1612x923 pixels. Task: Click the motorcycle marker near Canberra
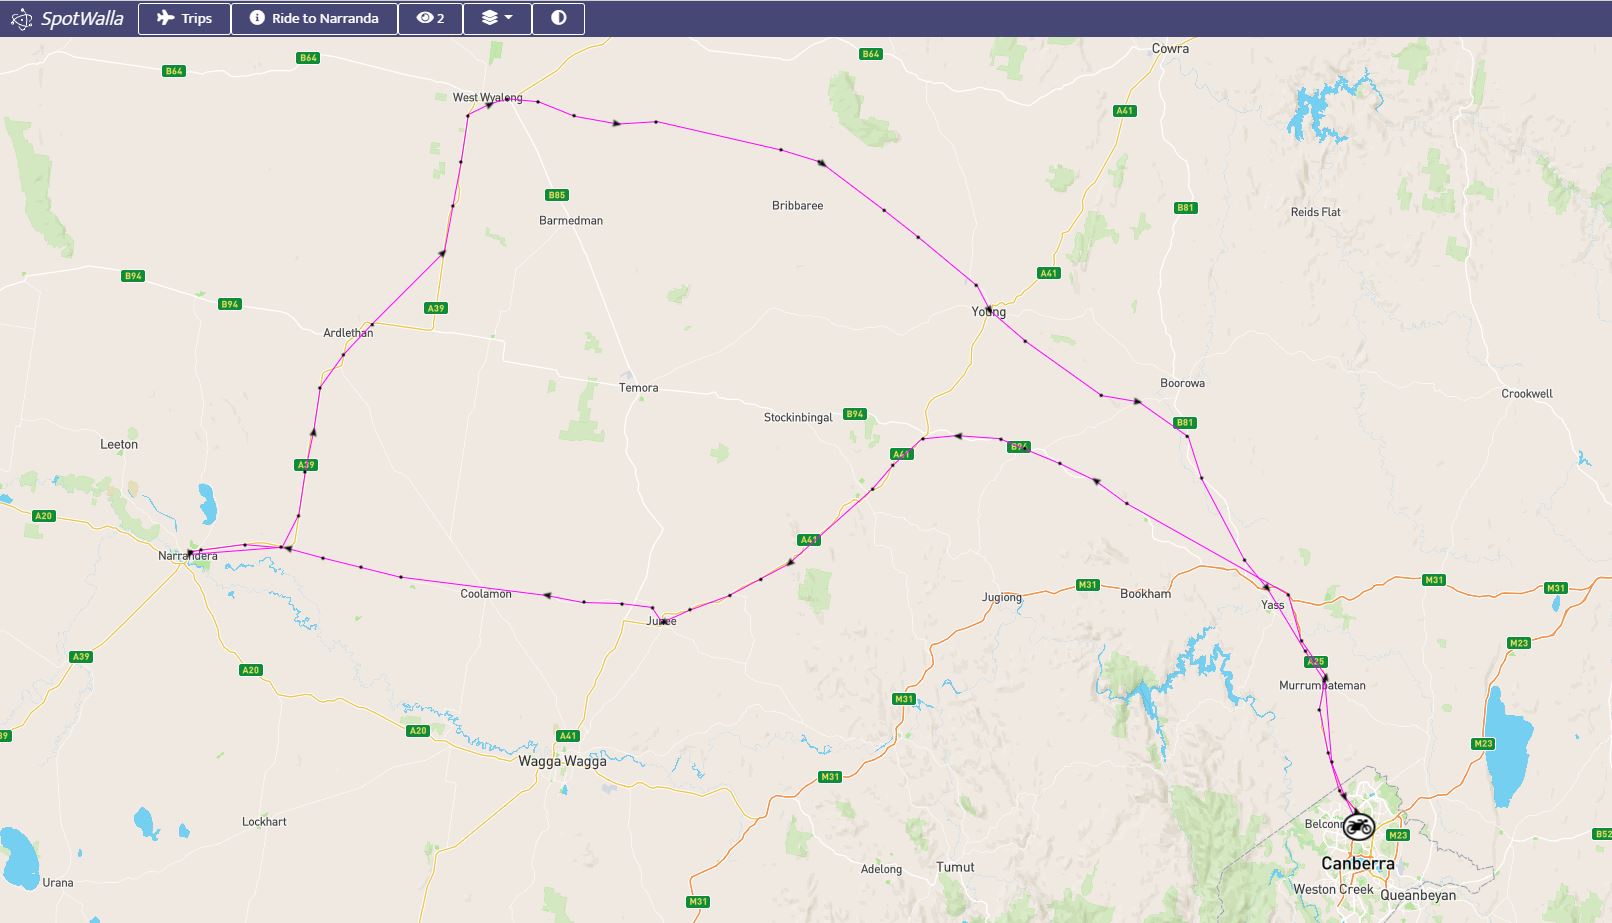click(1358, 826)
